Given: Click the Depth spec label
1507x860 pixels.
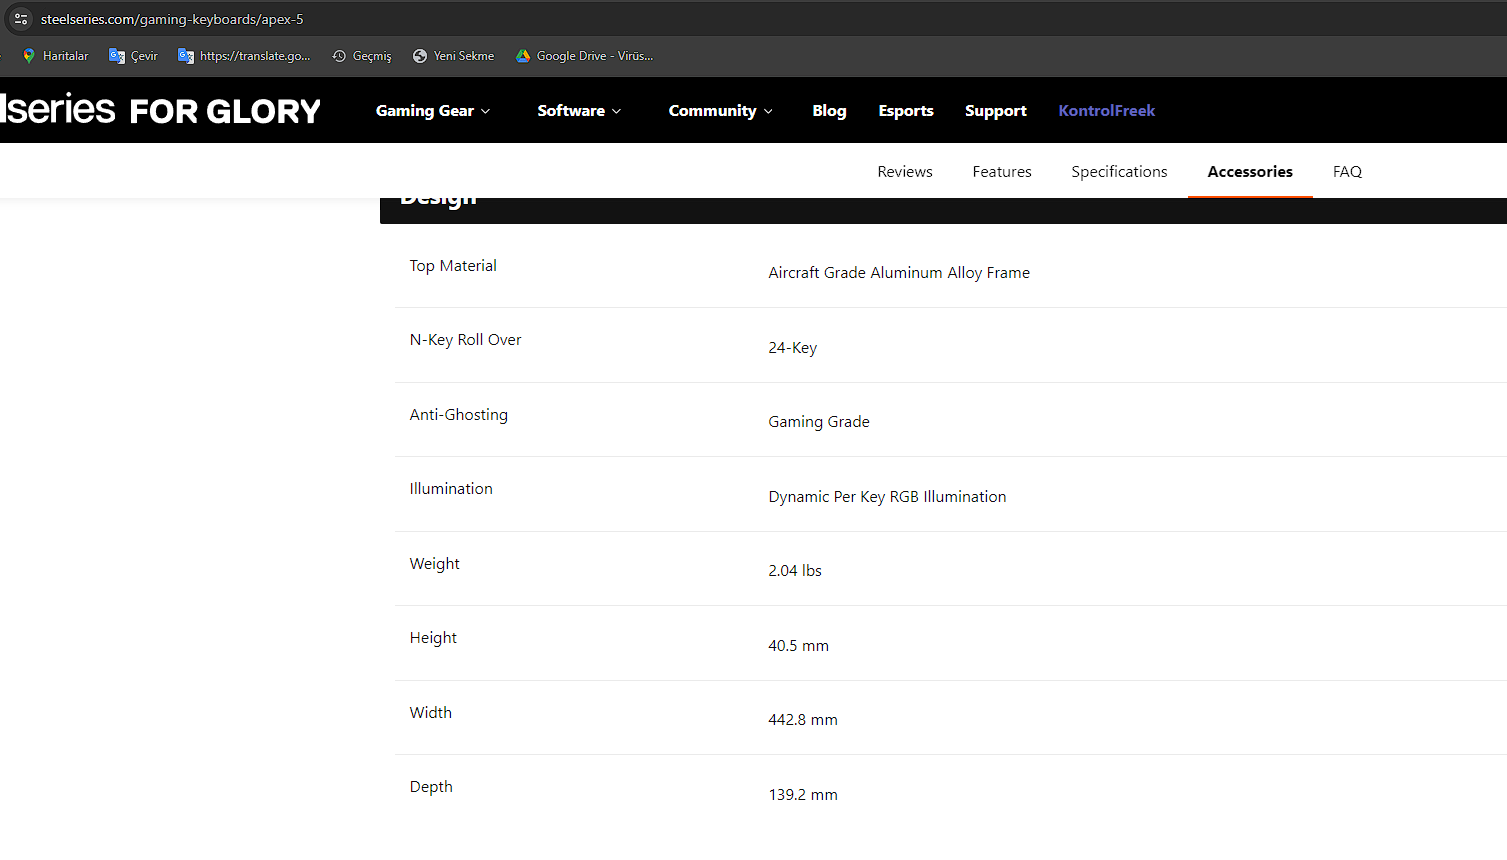Looking at the screenshot, I should [x=431, y=786].
